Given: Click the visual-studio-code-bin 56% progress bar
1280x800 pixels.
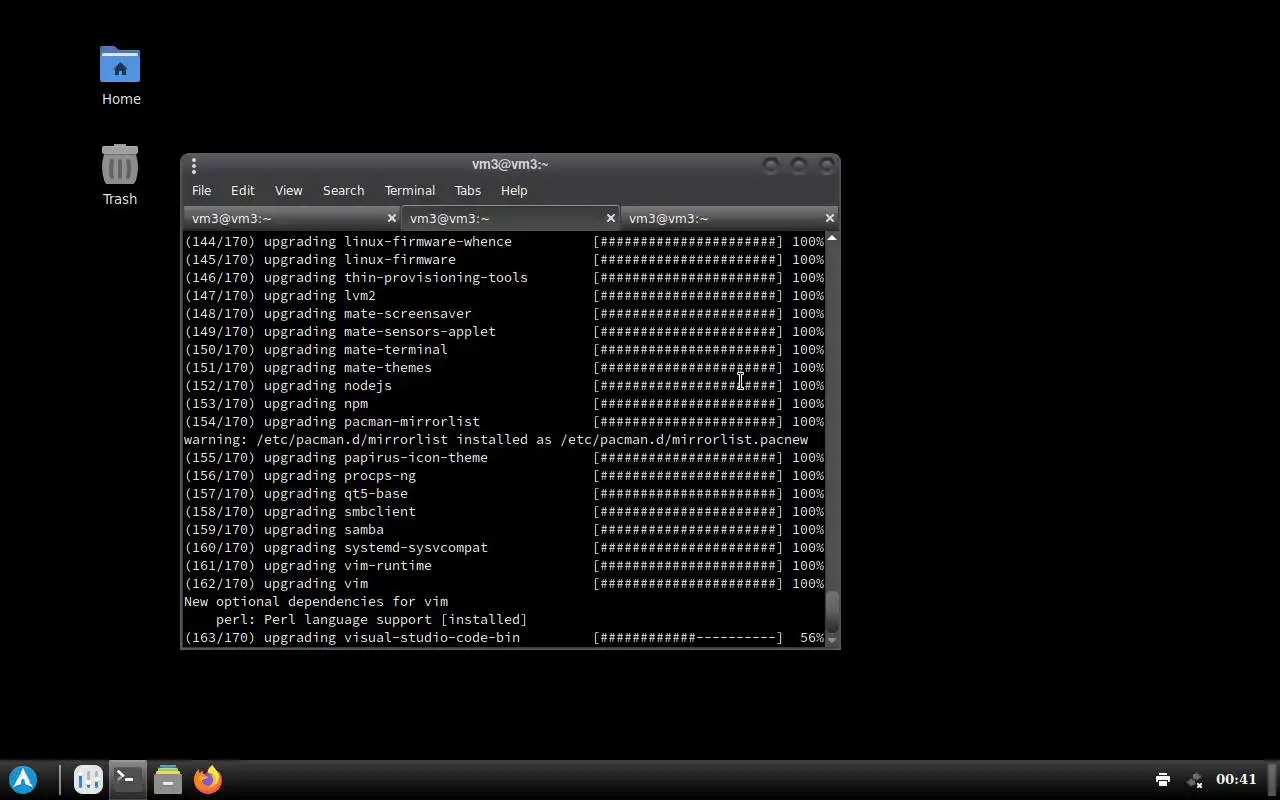Looking at the screenshot, I should 688,638.
